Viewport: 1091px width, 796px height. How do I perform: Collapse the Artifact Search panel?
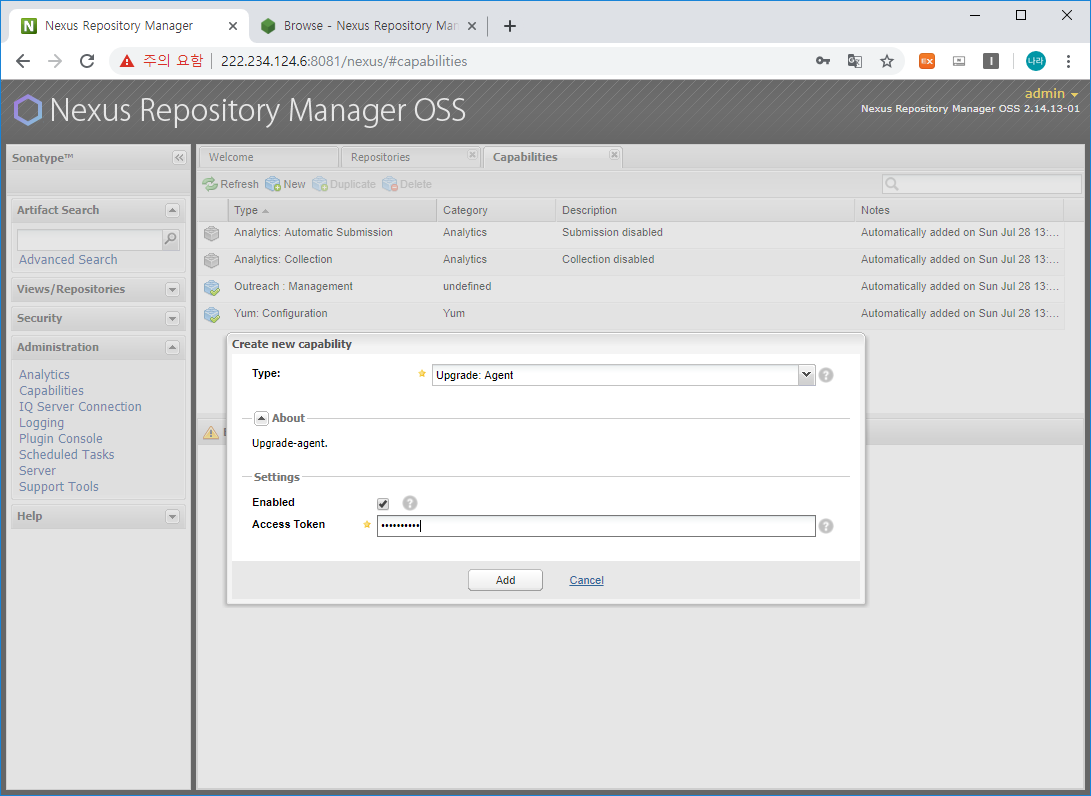click(173, 210)
